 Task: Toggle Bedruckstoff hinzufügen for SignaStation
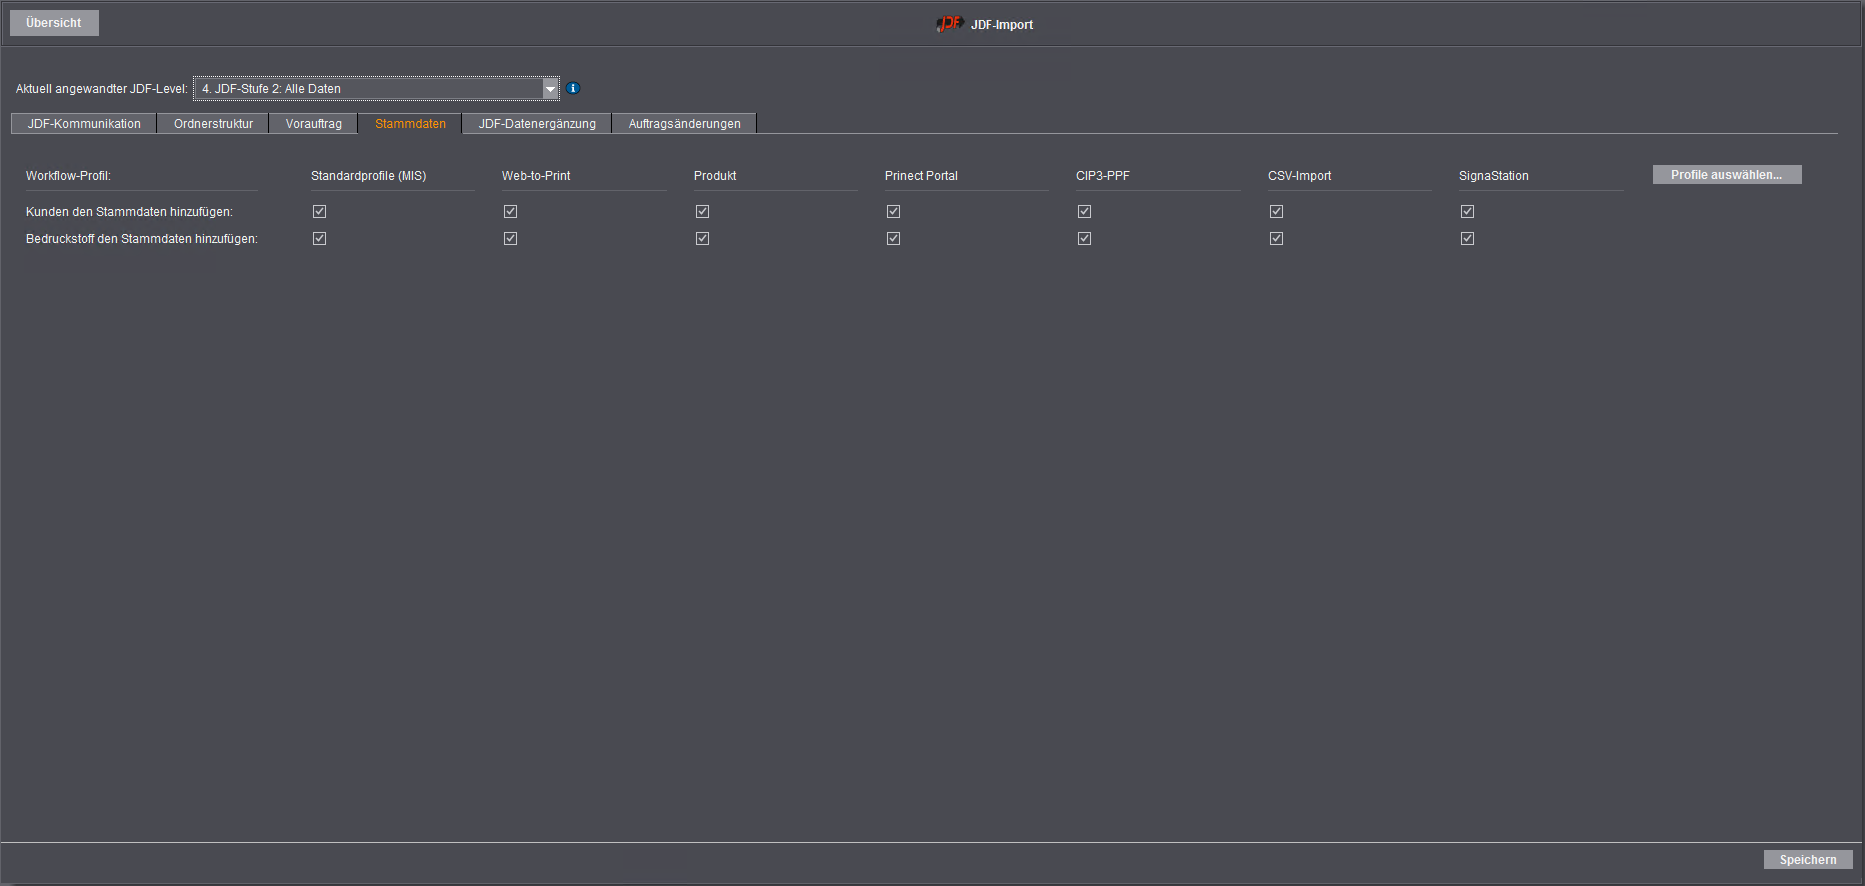coord(1468,239)
